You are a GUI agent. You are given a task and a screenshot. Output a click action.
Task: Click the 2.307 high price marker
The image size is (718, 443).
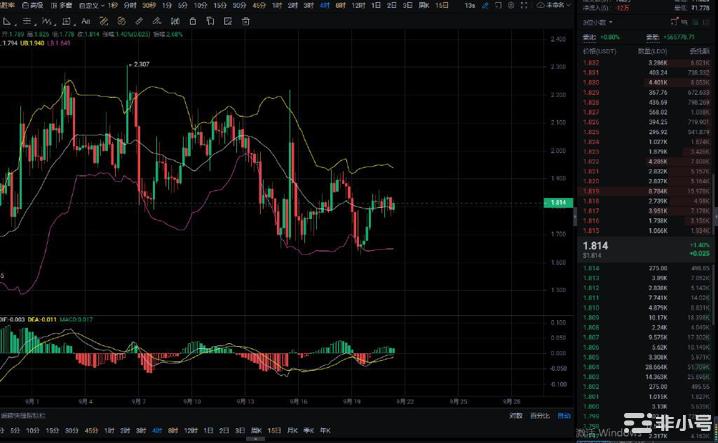(x=141, y=64)
